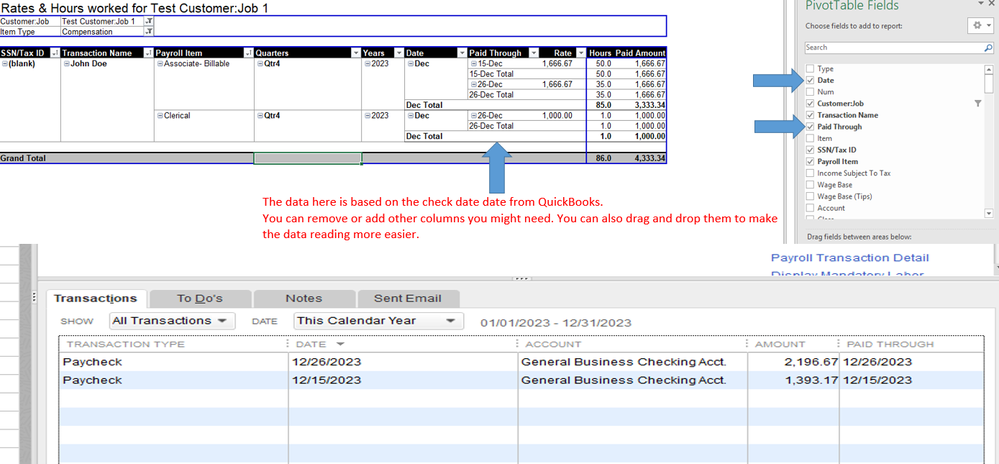Uncheck the Payroll Item field checkbox

click(810, 162)
